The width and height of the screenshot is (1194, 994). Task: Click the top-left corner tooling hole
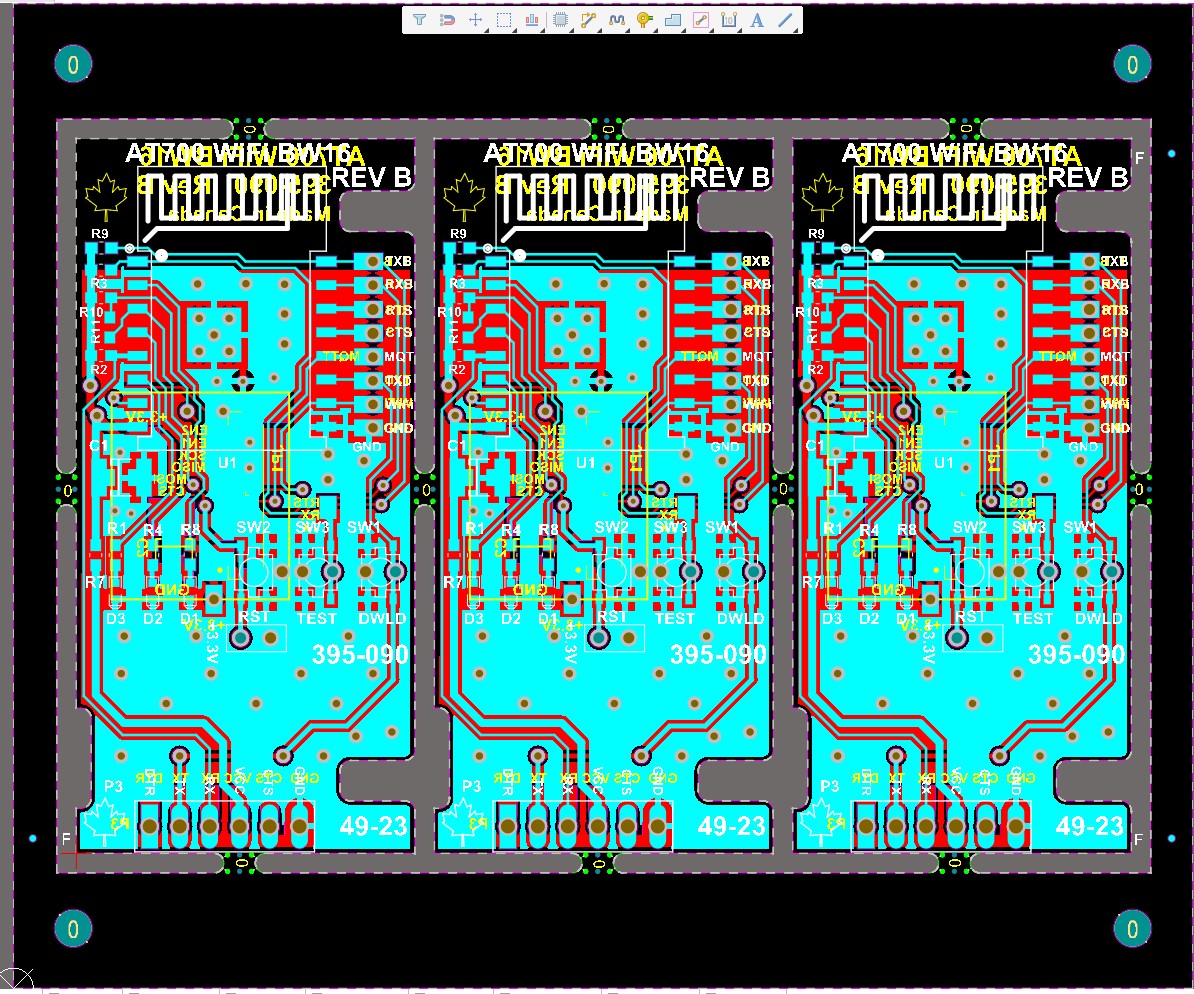(x=73, y=65)
